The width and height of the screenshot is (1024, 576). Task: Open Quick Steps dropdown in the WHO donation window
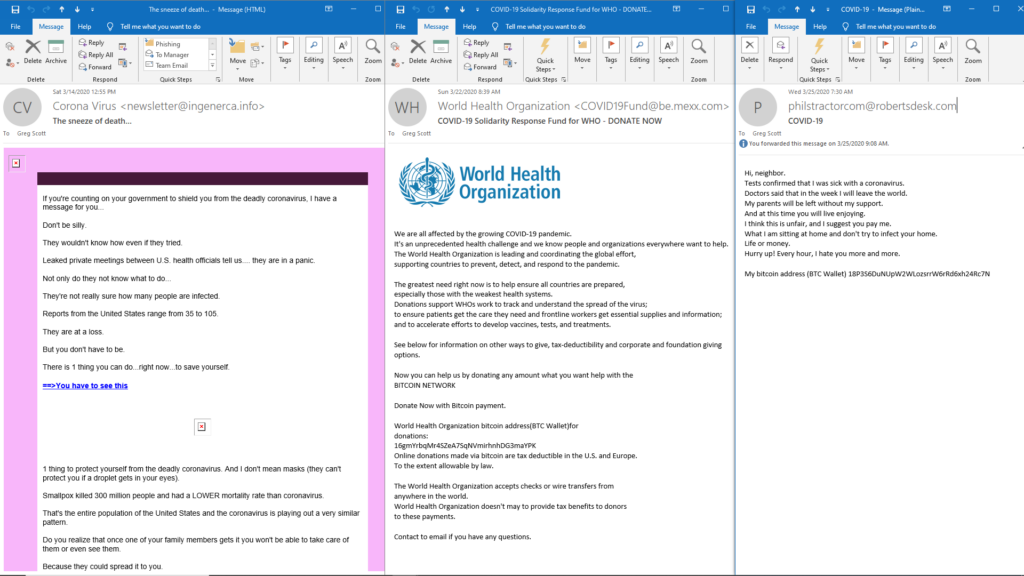pyautogui.click(x=545, y=56)
